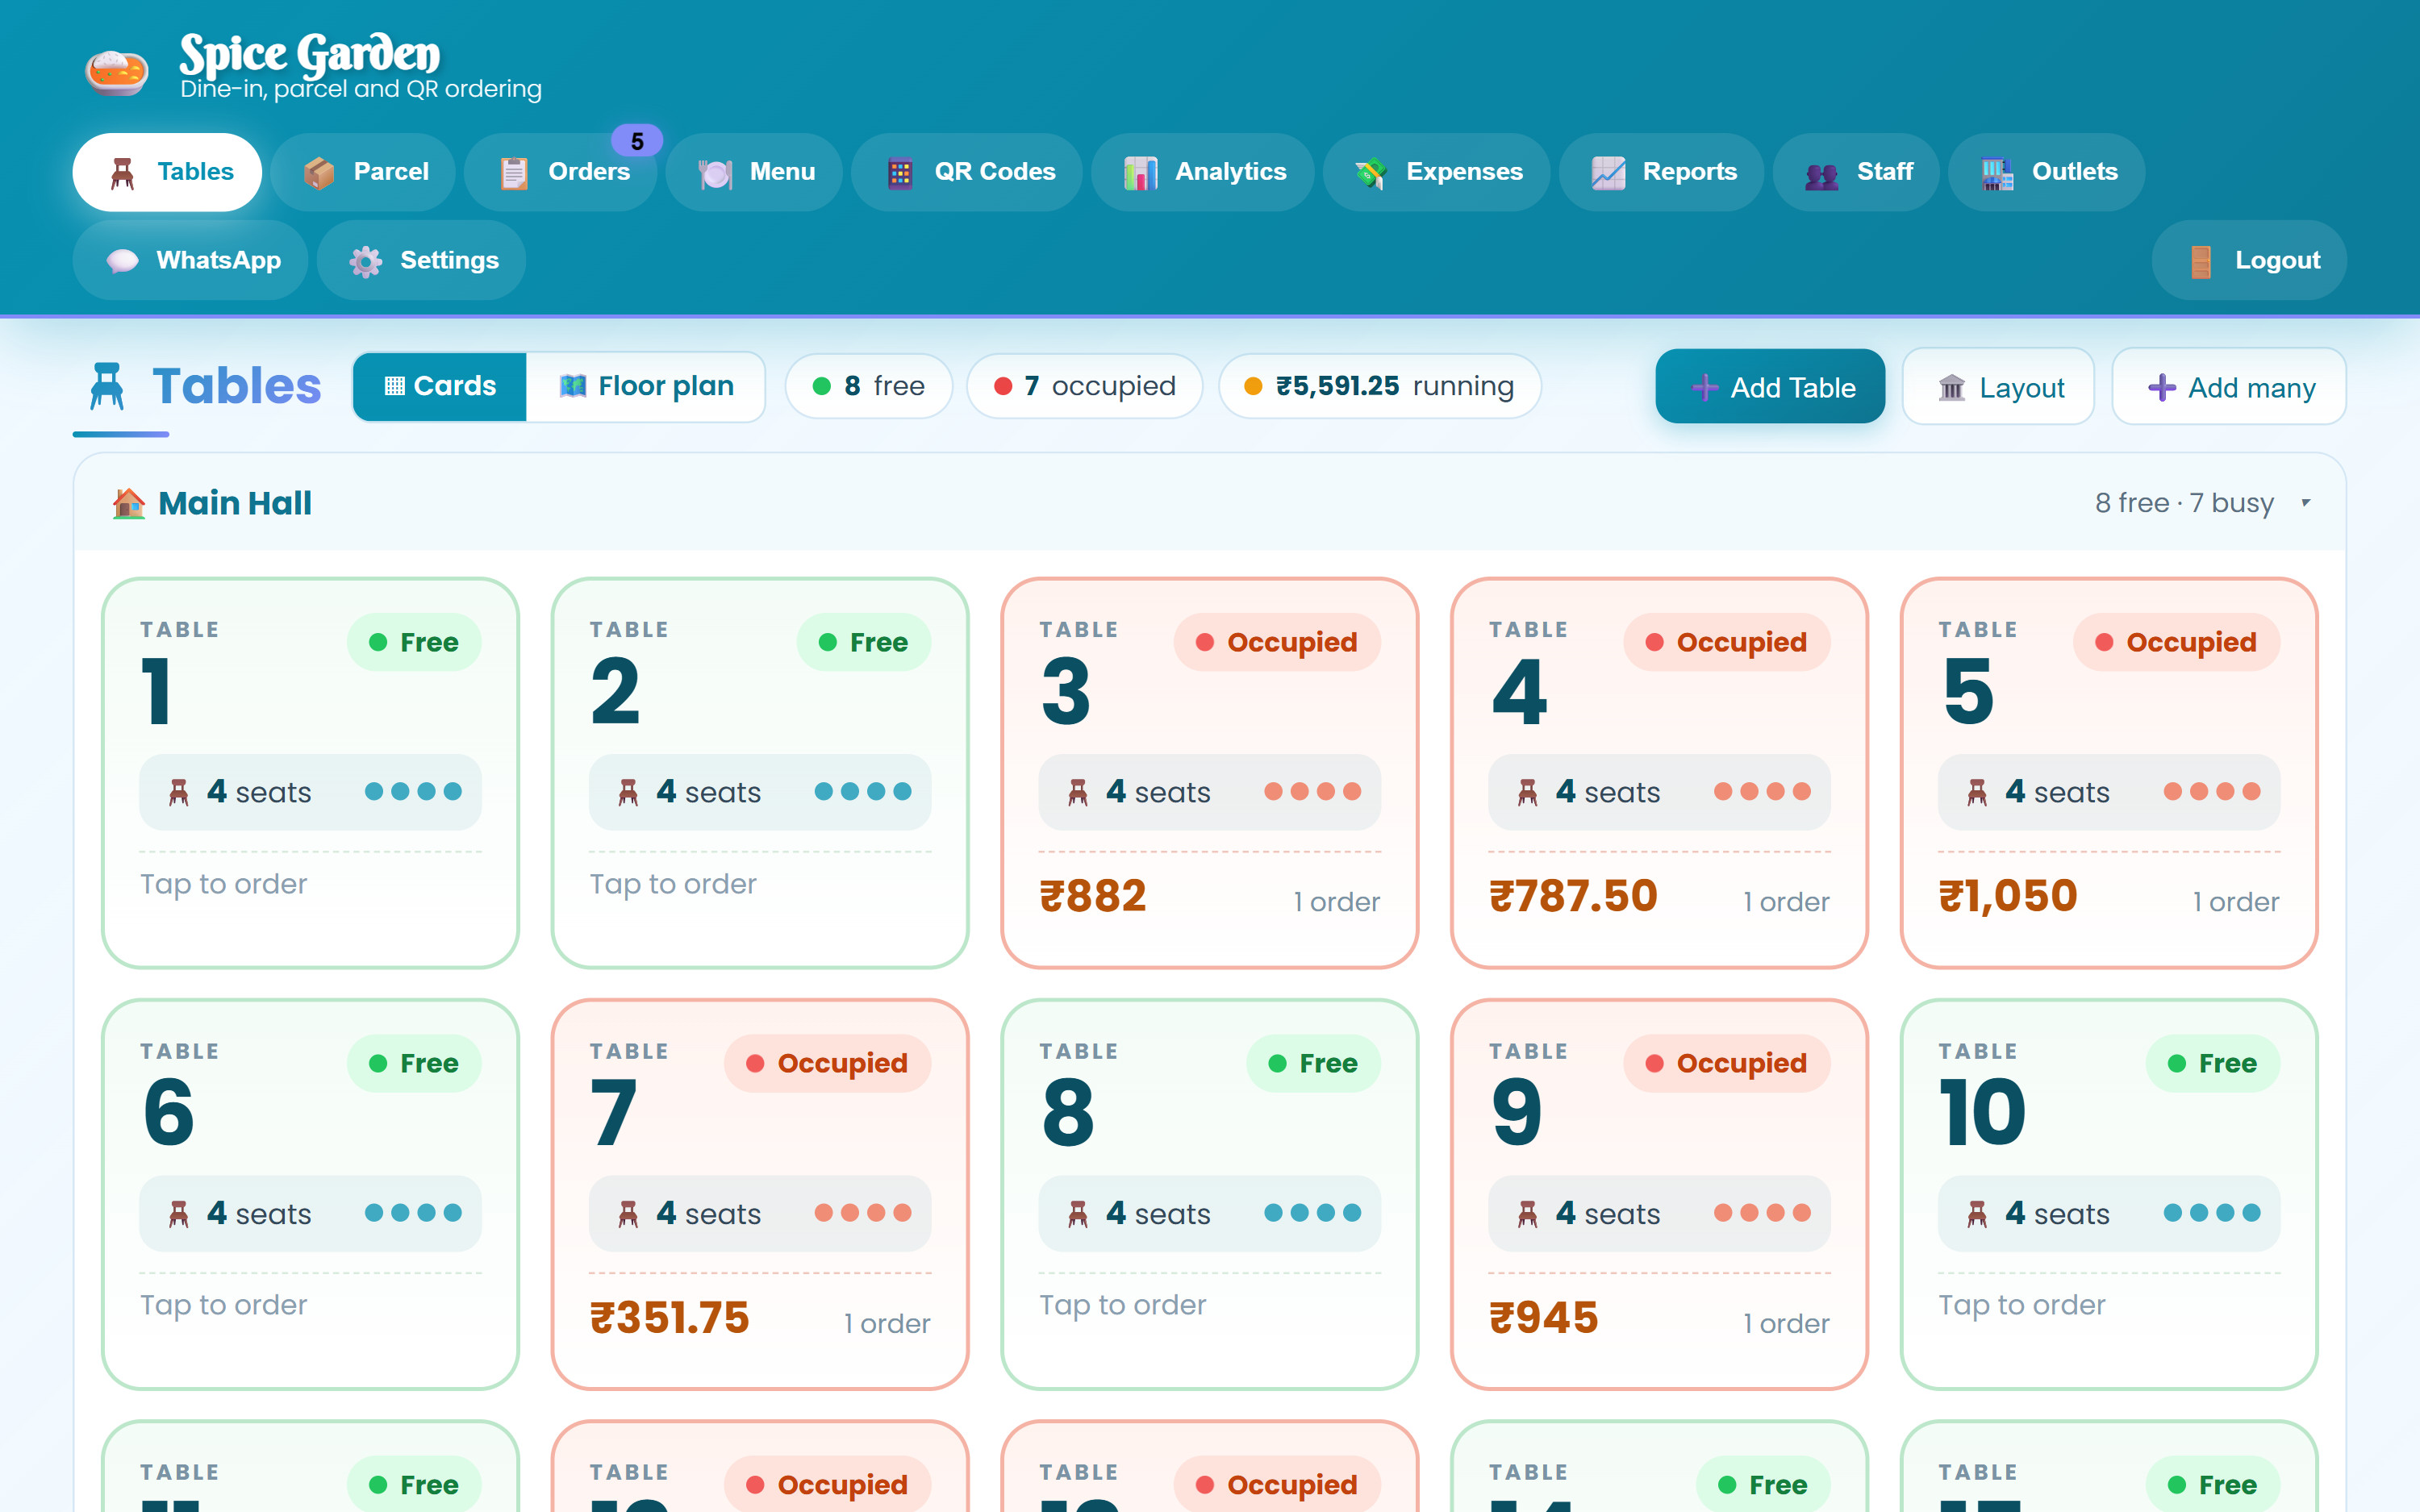The height and width of the screenshot is (1512, 2420).
Task: Open the QR Codes grid icon
Action: click(900, 172)
